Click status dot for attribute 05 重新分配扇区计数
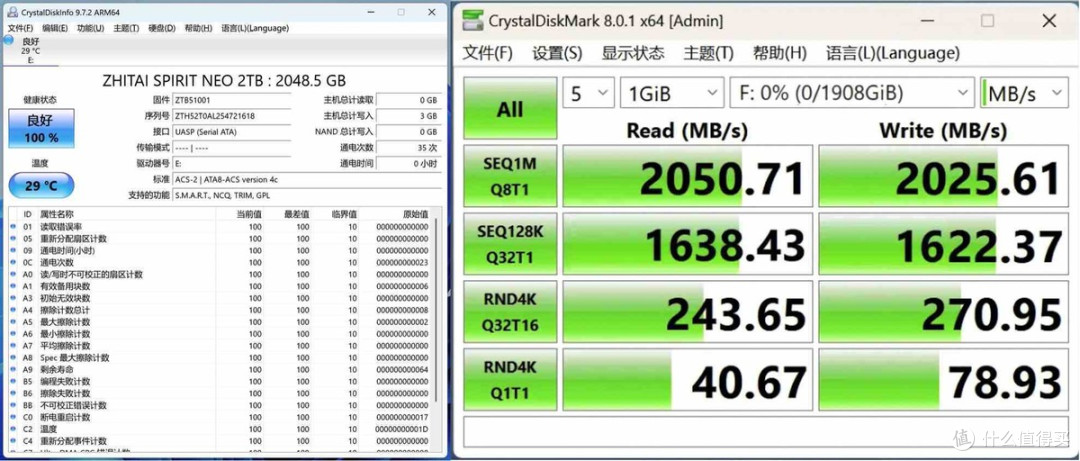 (13, 238)
